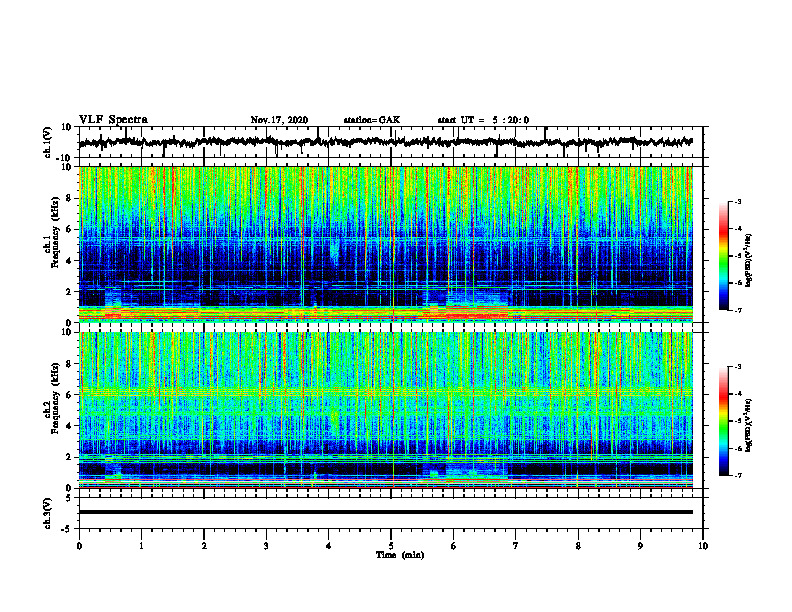Click the ch.1 "Frequency (kHz)" axis label

[55, 233]
